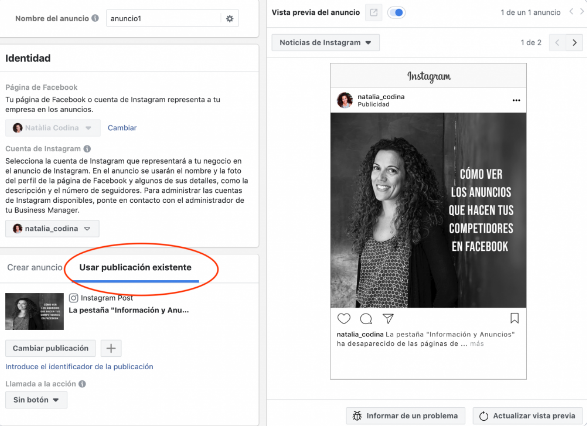Open the Sin botón call-to-action dropdown
The image size is (587, 426).
point(36,400)
